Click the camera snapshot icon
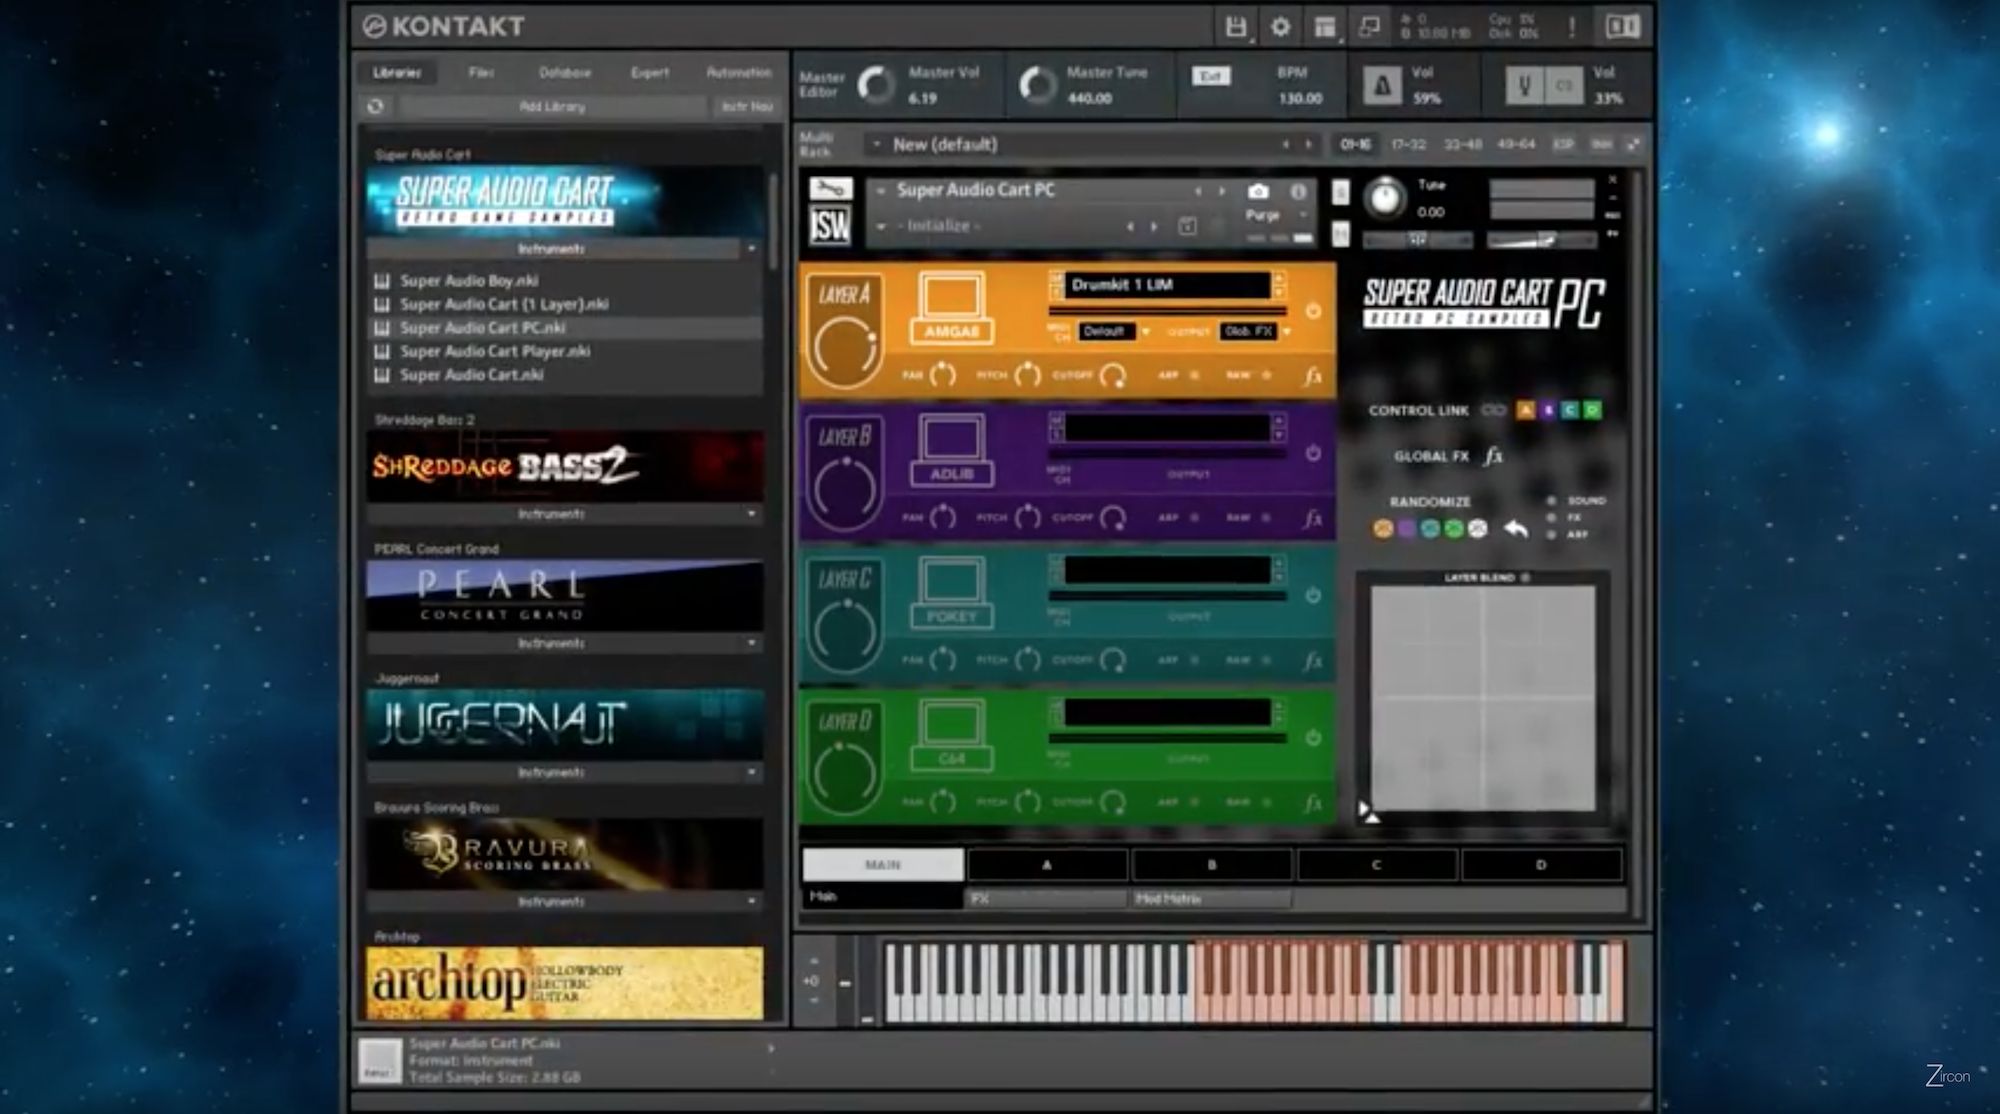 pos(1258,191)
